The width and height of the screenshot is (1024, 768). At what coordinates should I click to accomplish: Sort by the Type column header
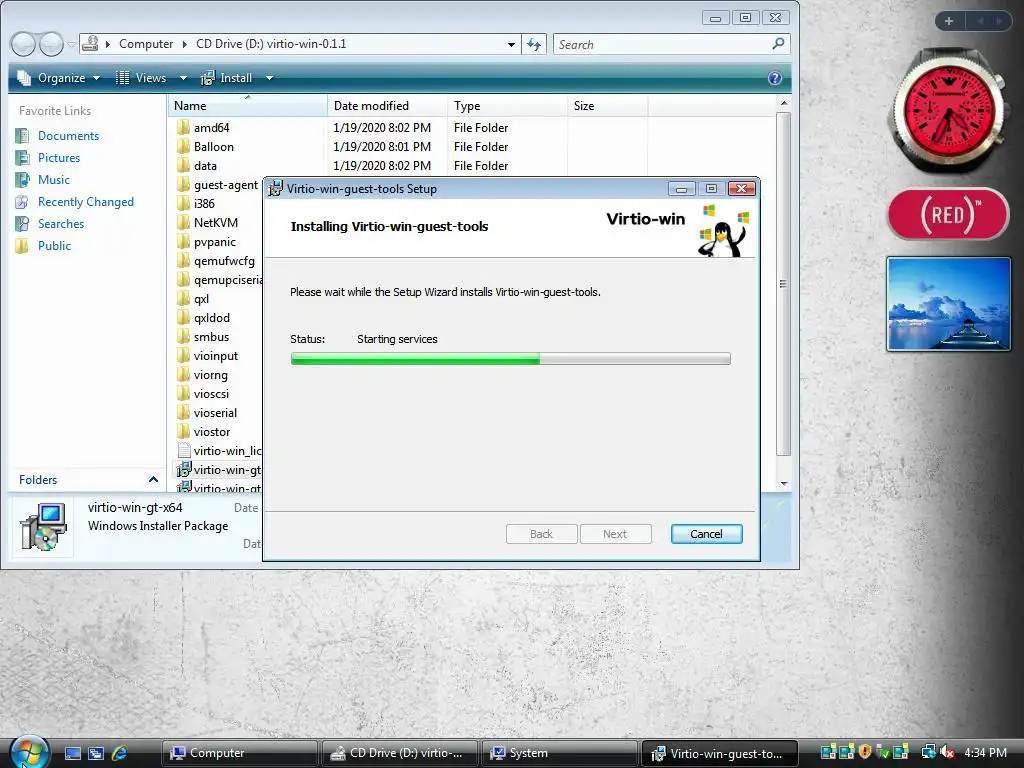pyautogui.click(x=507, y=106)
